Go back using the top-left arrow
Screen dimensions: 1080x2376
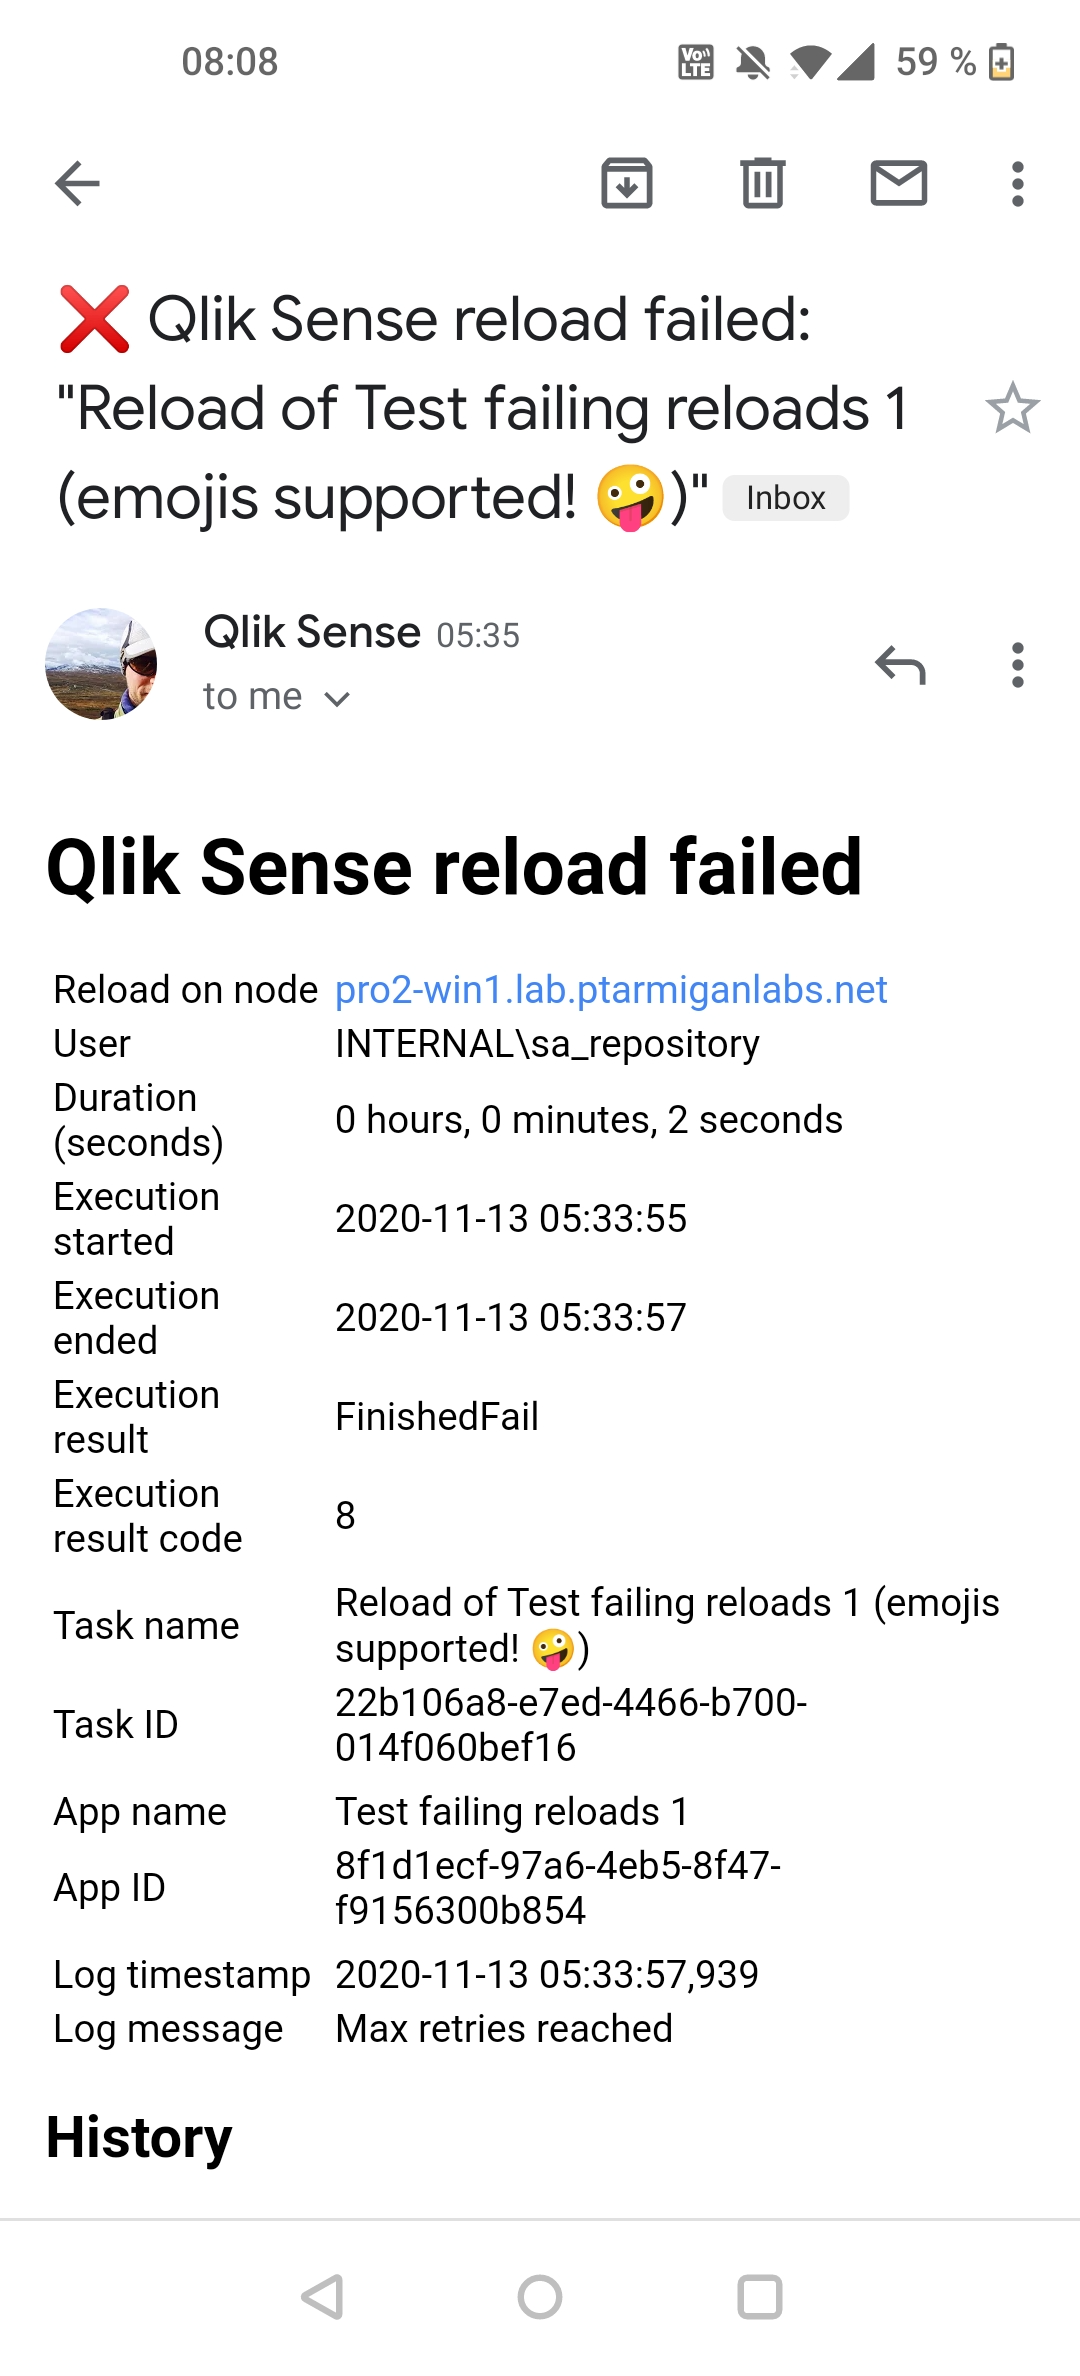click(x=77, y=184)
